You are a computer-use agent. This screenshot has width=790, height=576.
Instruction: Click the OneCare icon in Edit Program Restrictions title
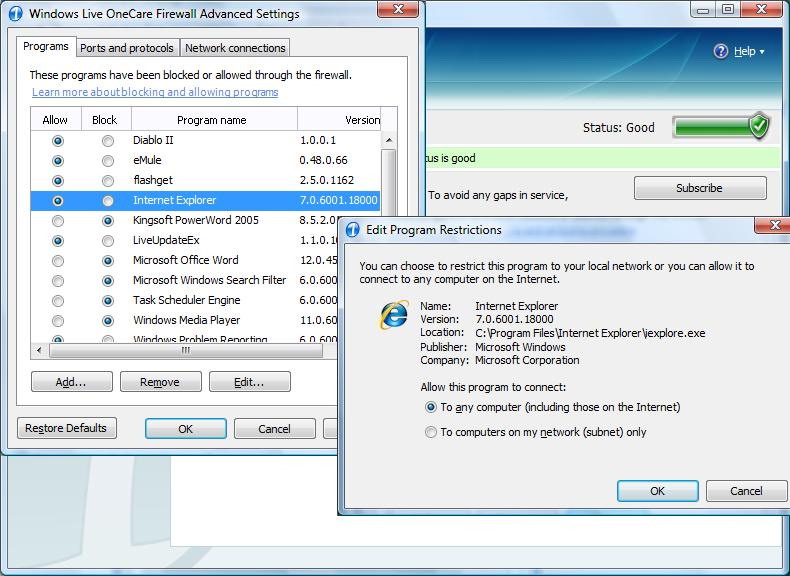353,230
